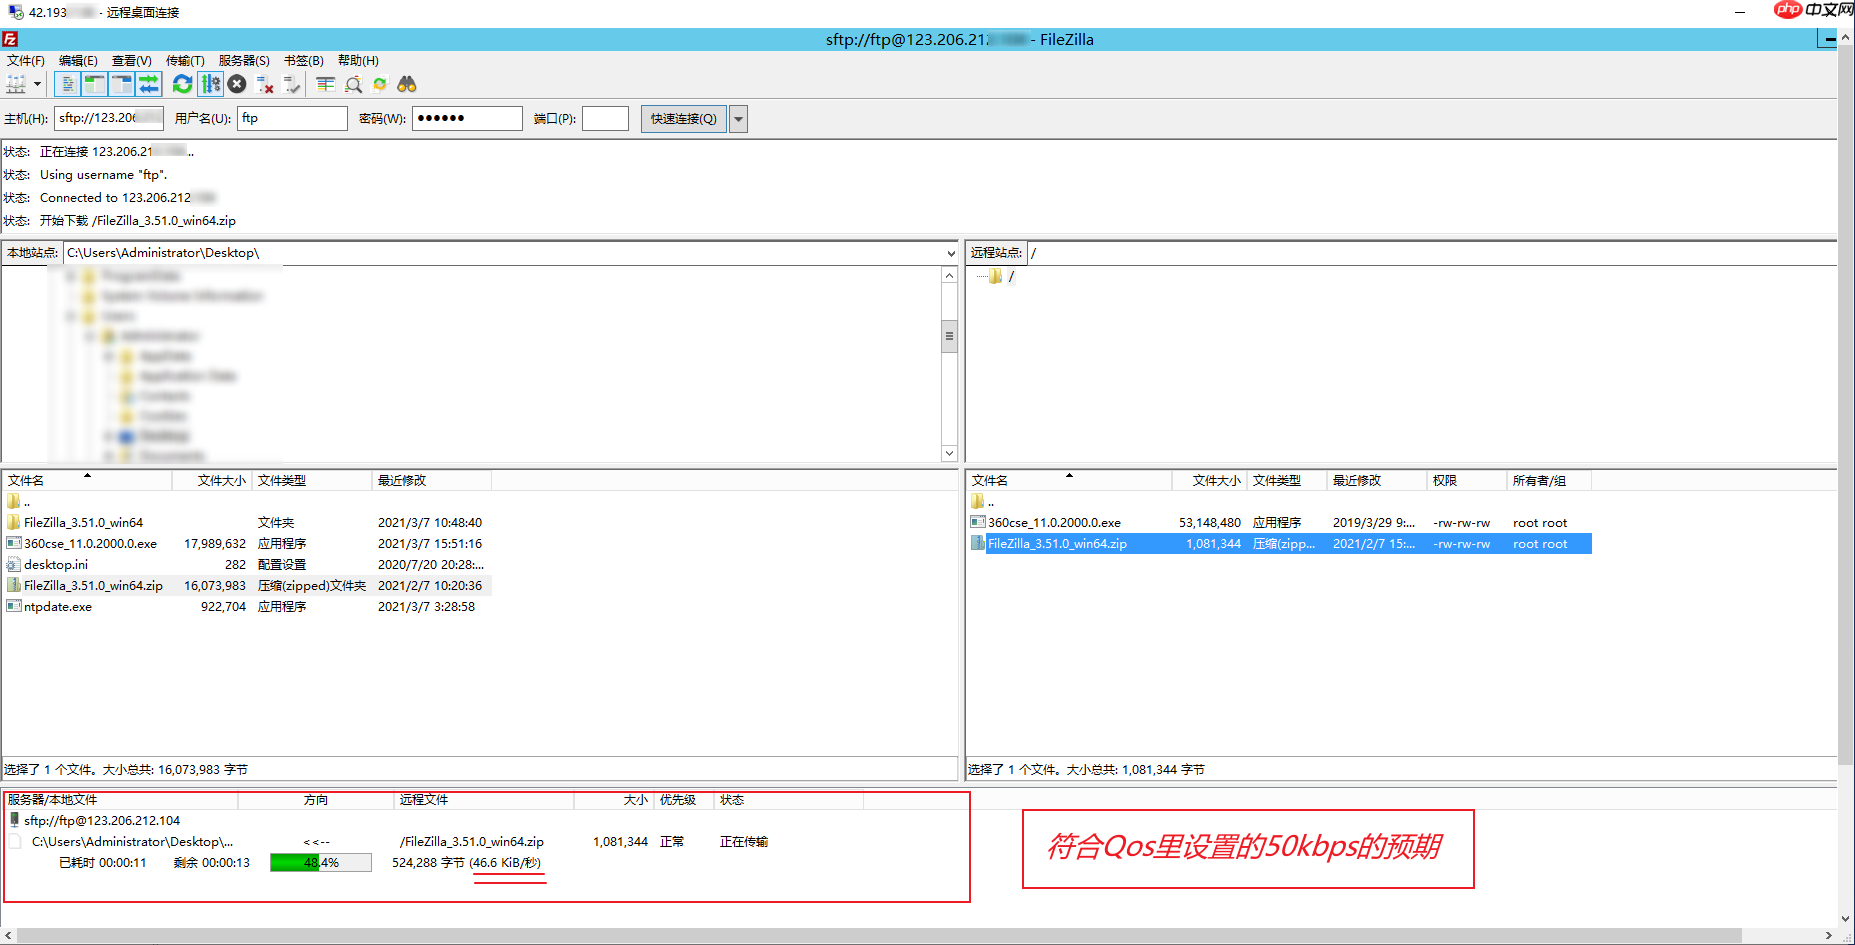Screen dimensions: 1855x945
Task: Open the Site Manager
Action: 15,84
